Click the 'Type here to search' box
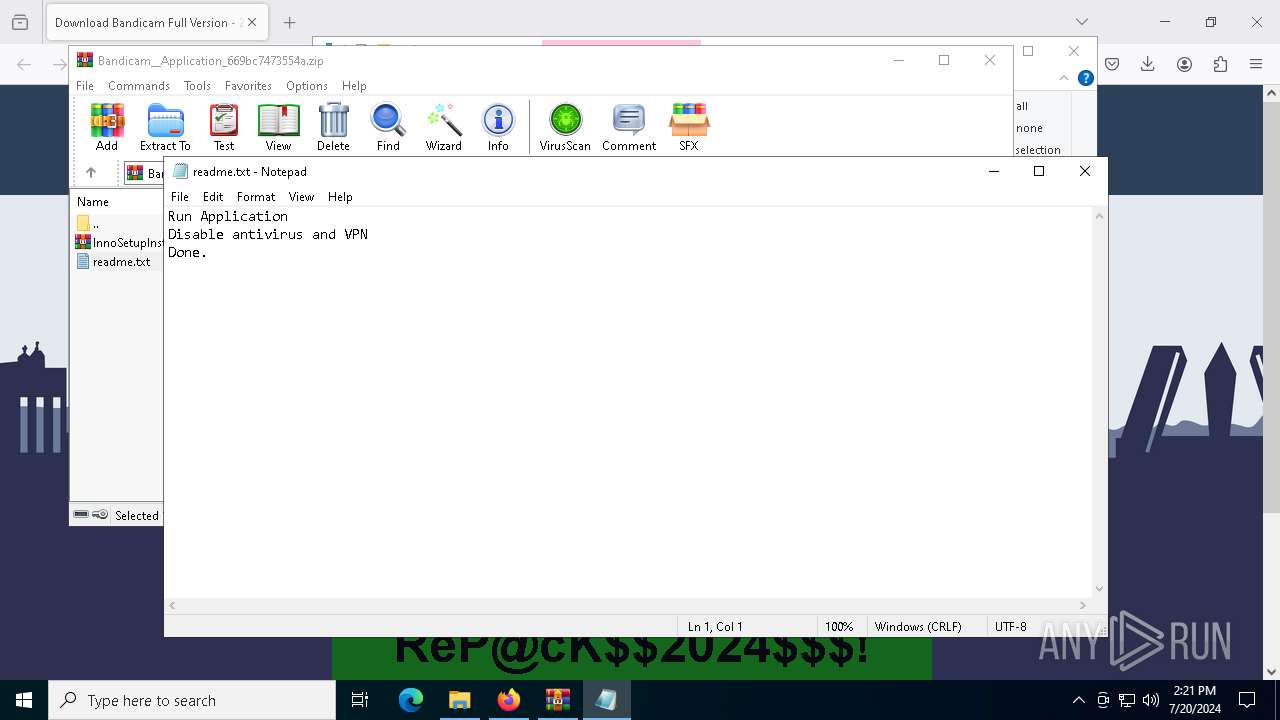 [x=192, y=700]
